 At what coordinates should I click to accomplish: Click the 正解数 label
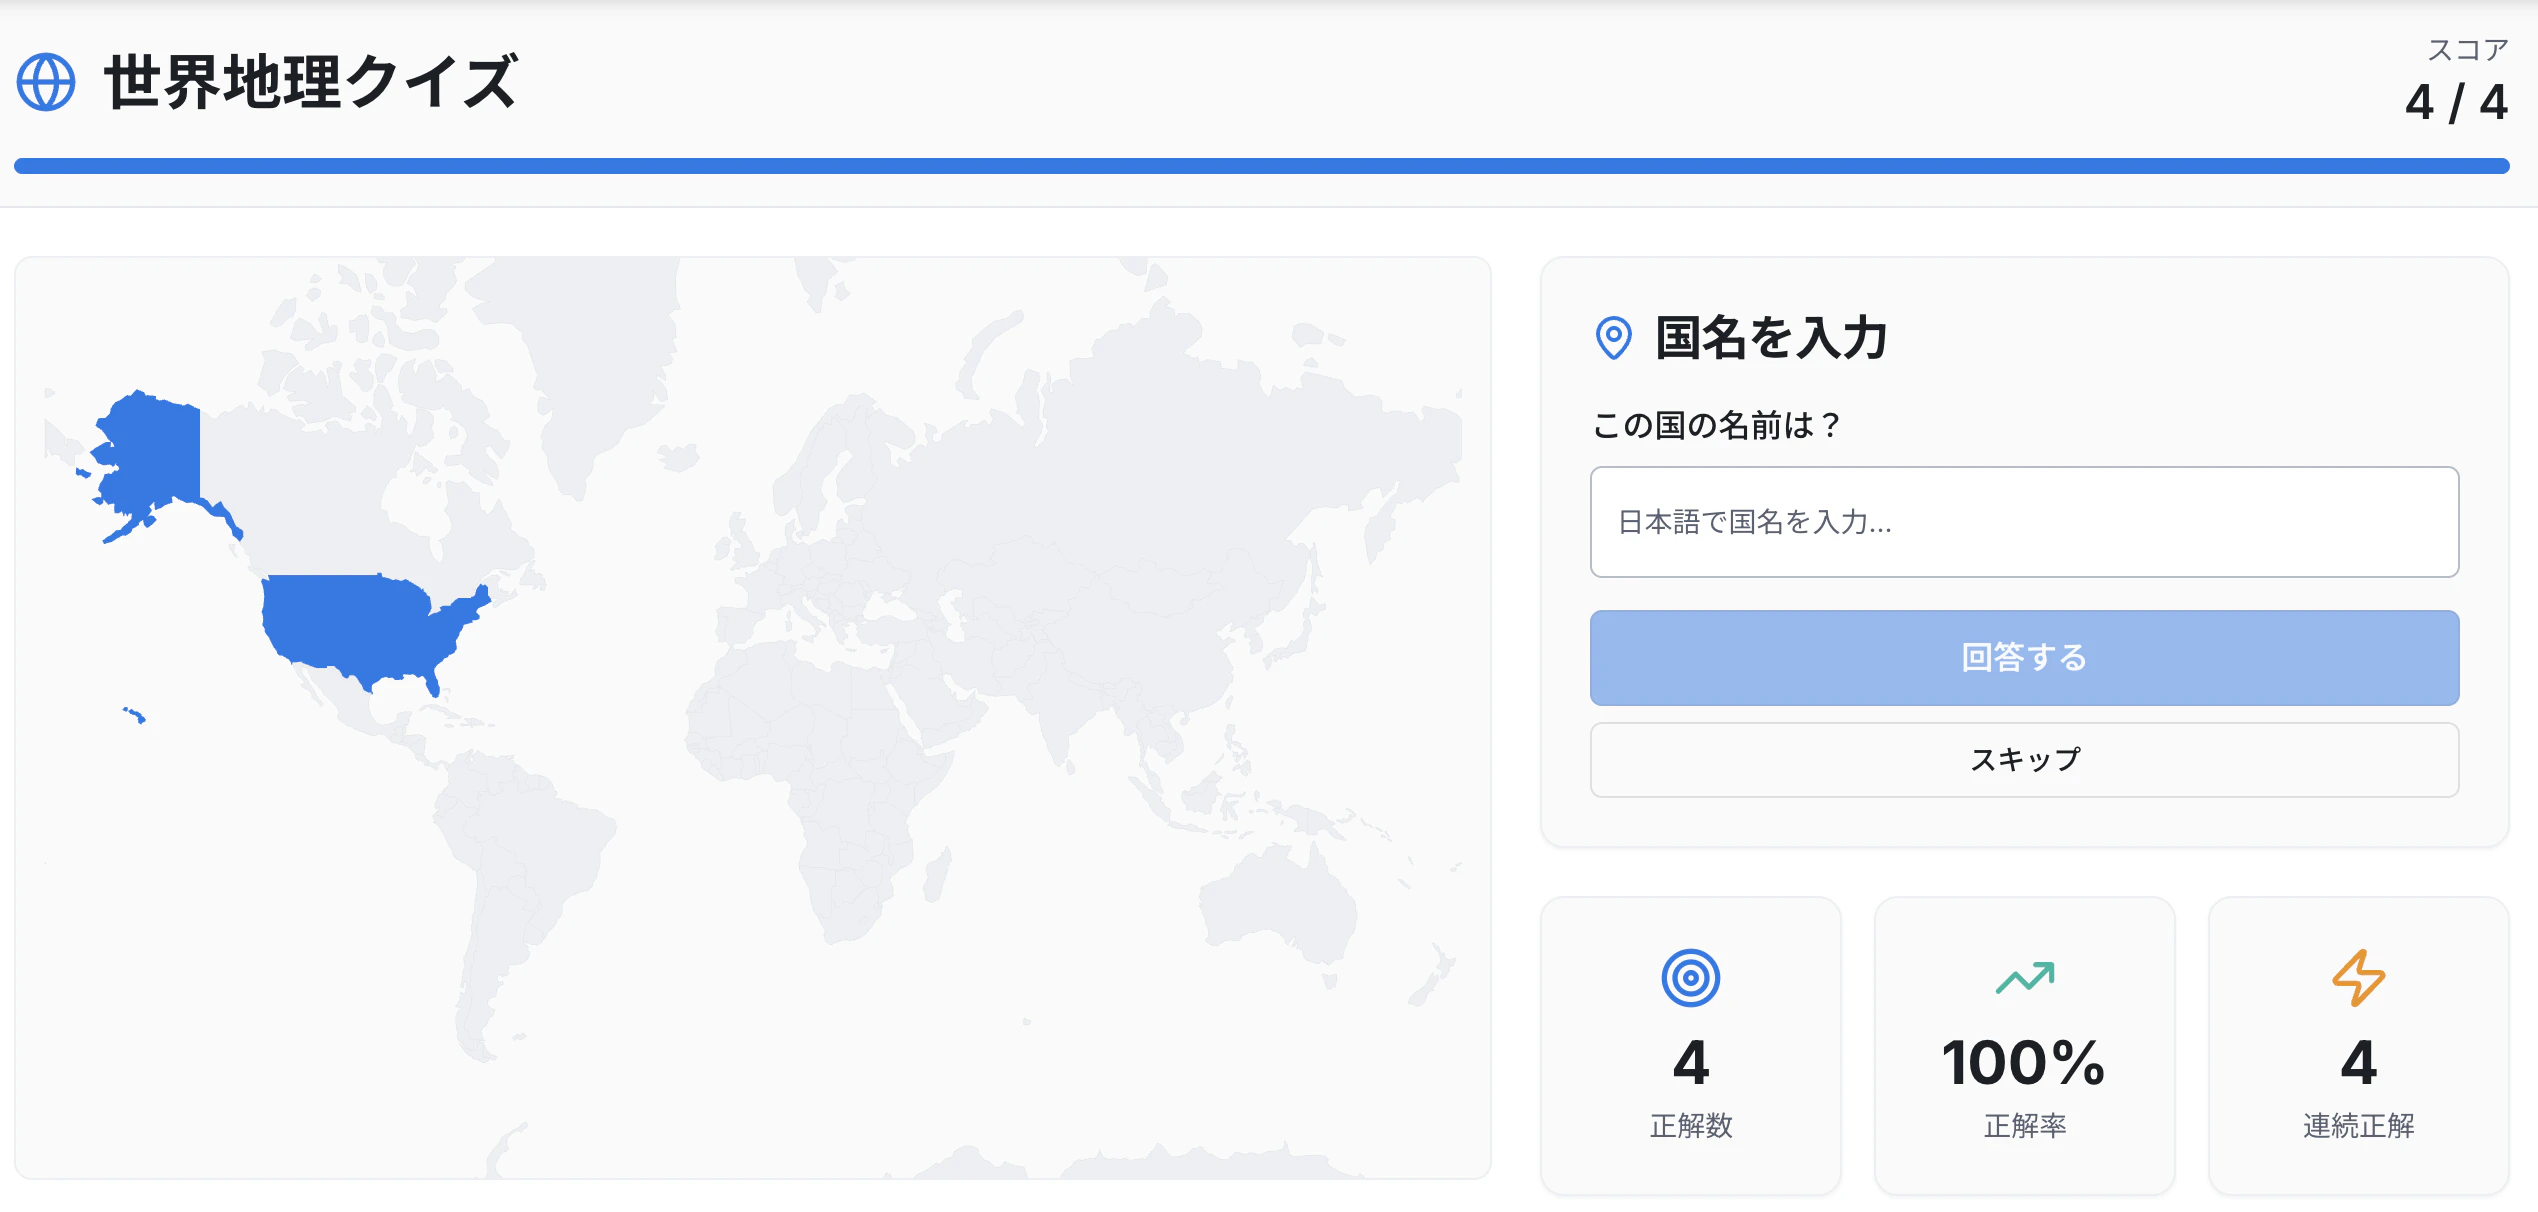1690,1126
